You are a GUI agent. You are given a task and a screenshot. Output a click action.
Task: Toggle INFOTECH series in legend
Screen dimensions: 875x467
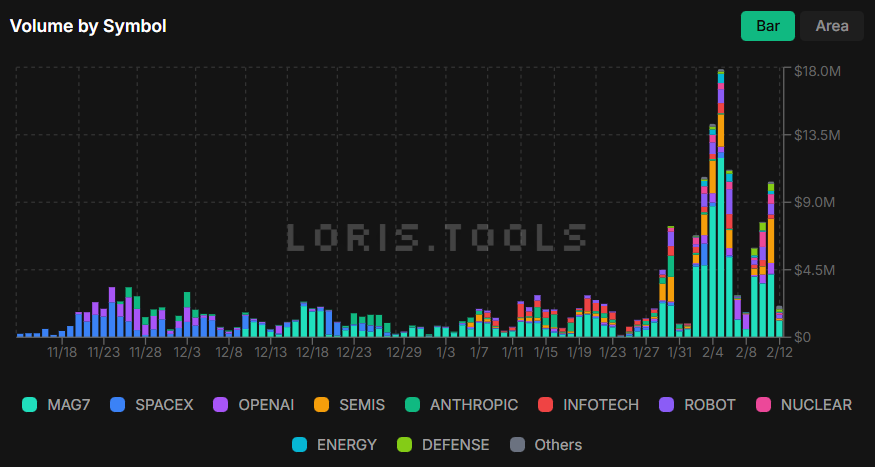(588, 405)
